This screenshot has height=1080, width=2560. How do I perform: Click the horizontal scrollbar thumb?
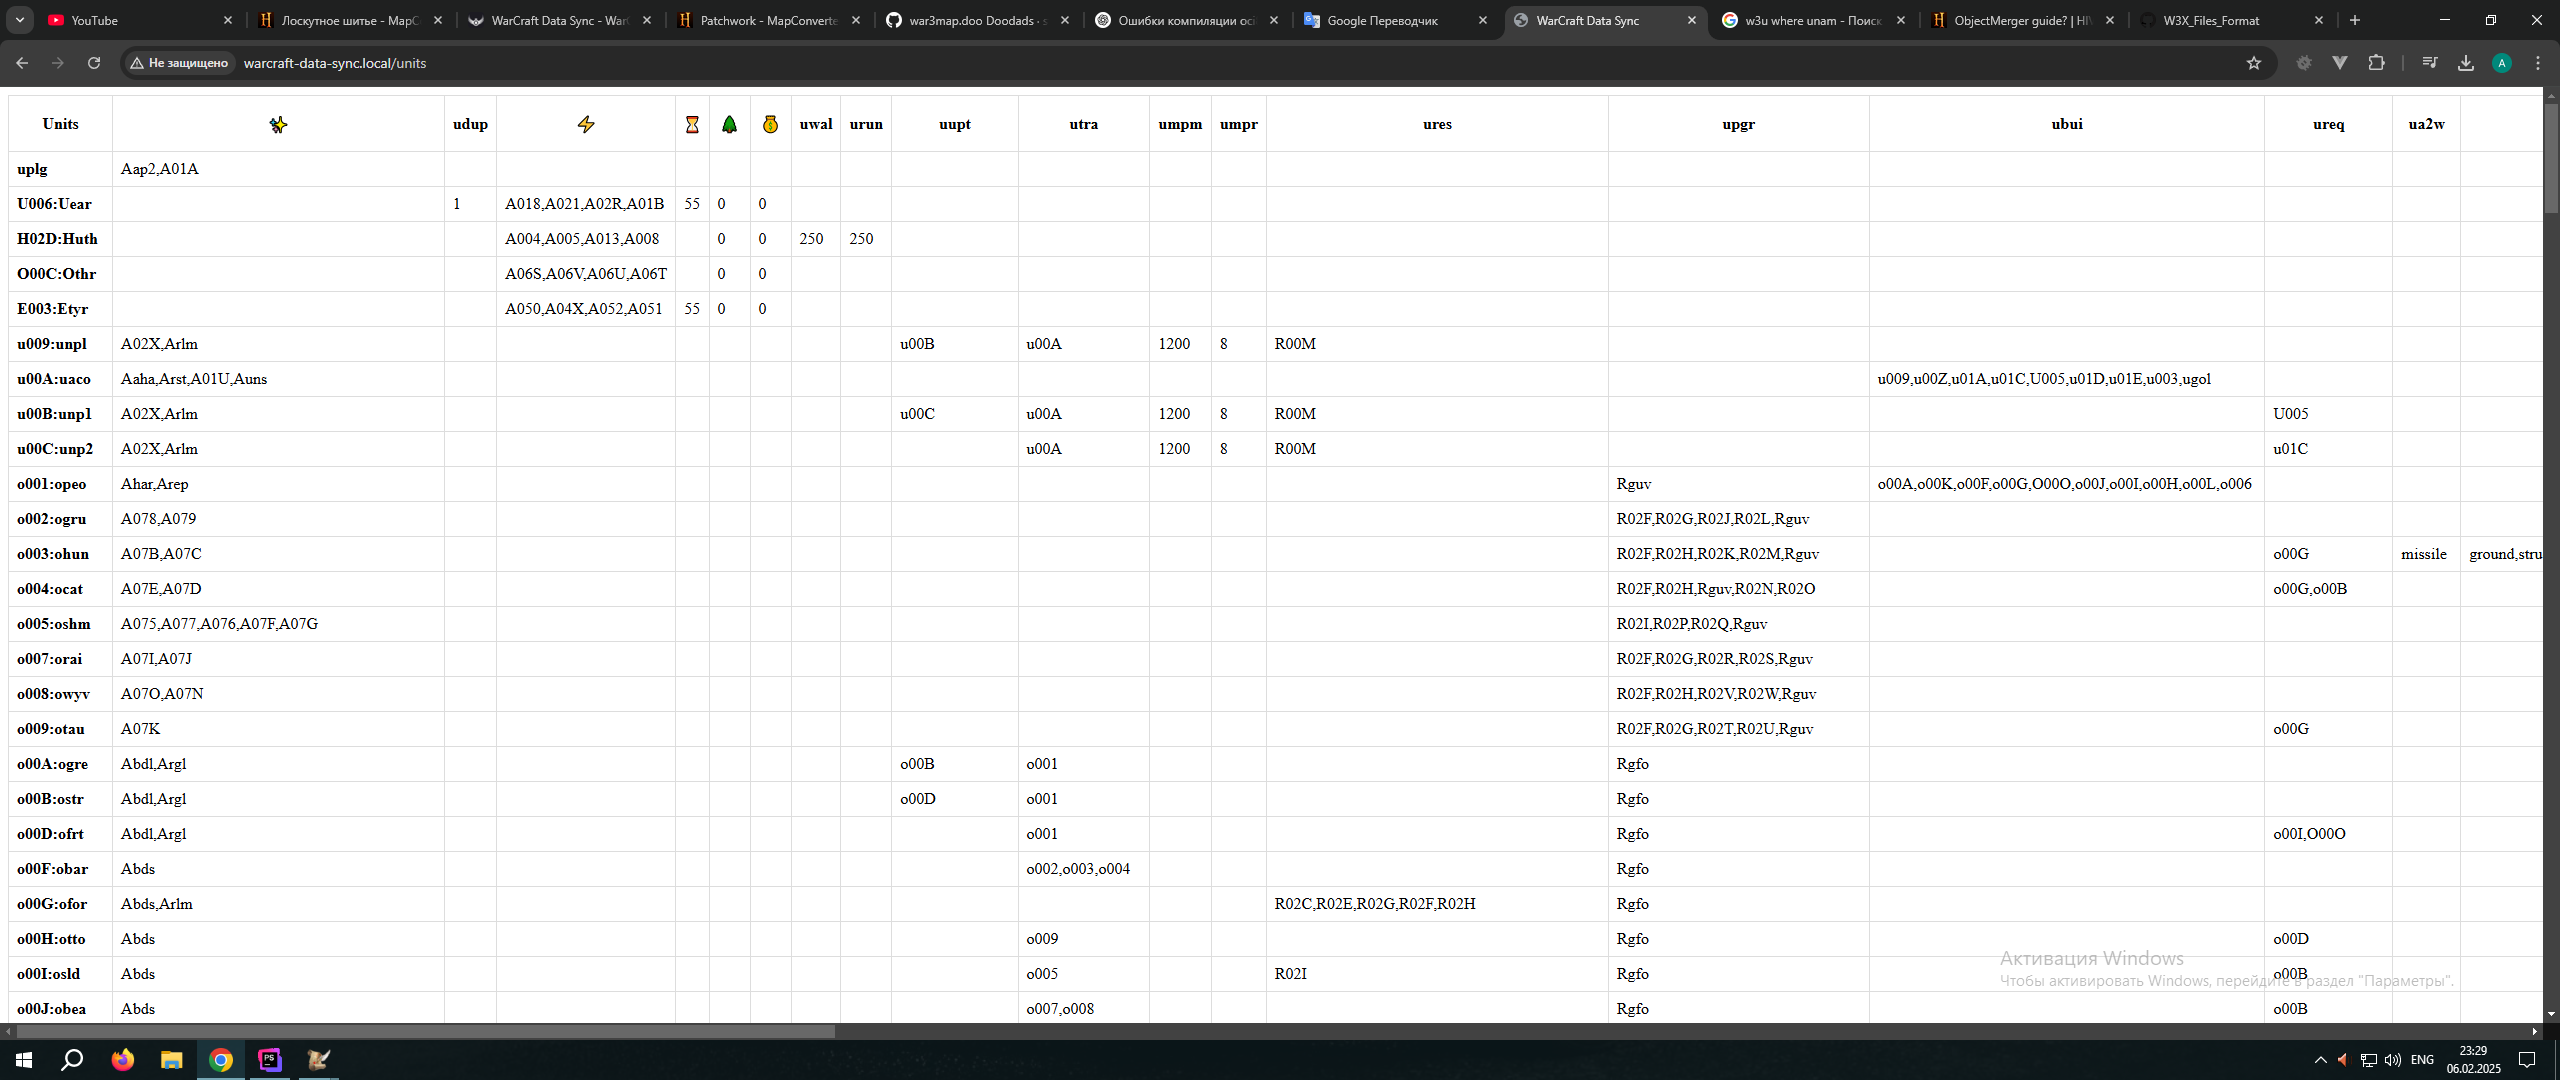pyautogui.click(x=425, y=1031)
